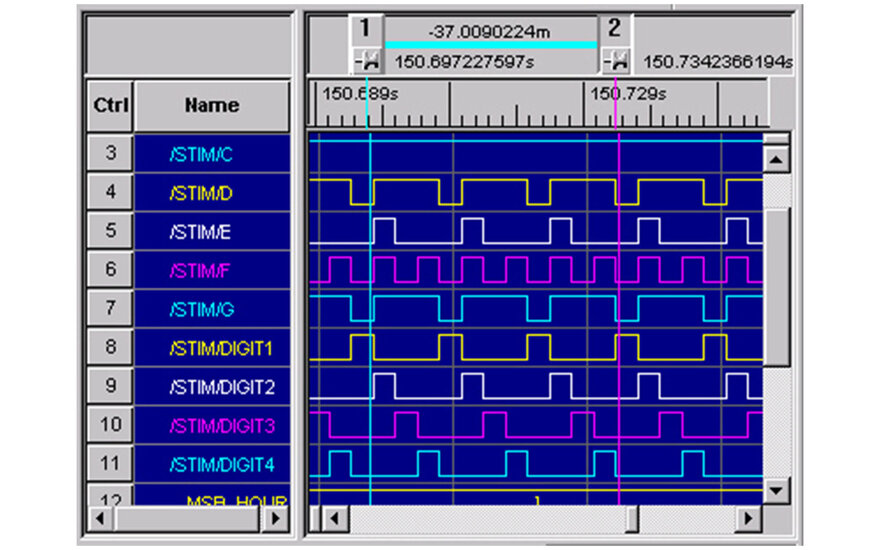
Task: Click the delta time -37.0090224m readout
Action: click(x=489, y=31)
